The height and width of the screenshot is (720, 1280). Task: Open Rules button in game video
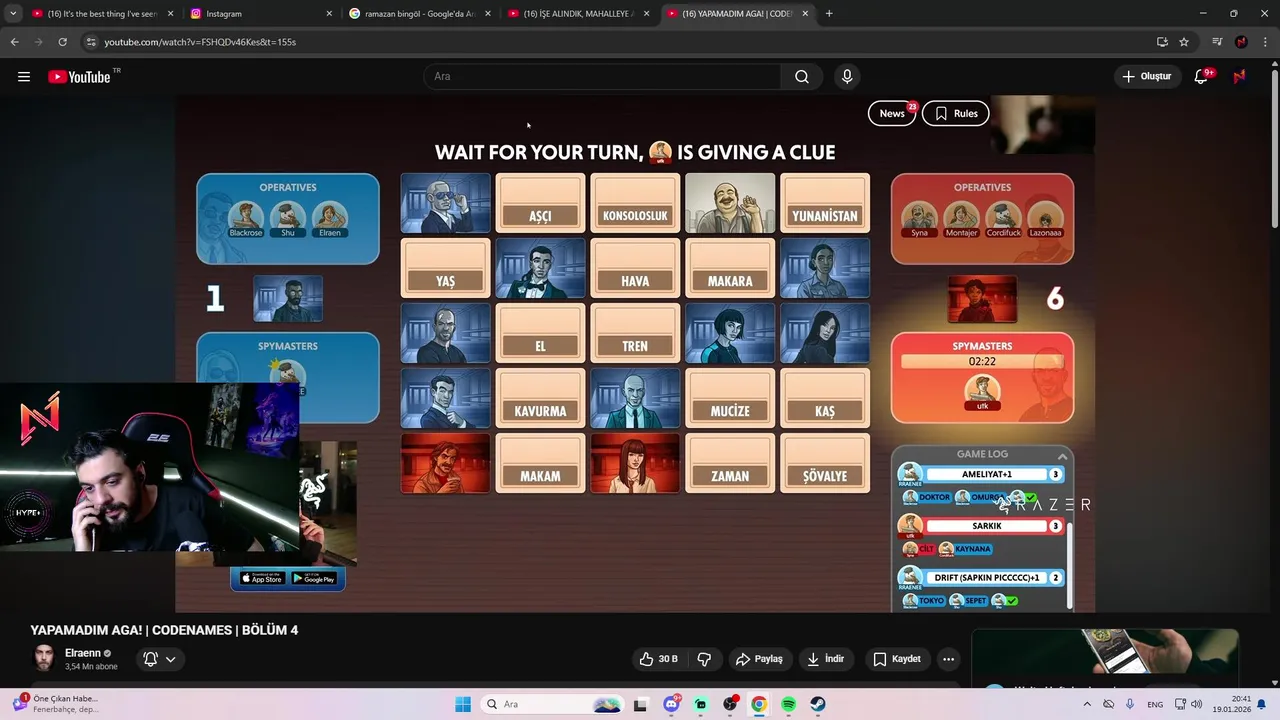coord(956,114)
